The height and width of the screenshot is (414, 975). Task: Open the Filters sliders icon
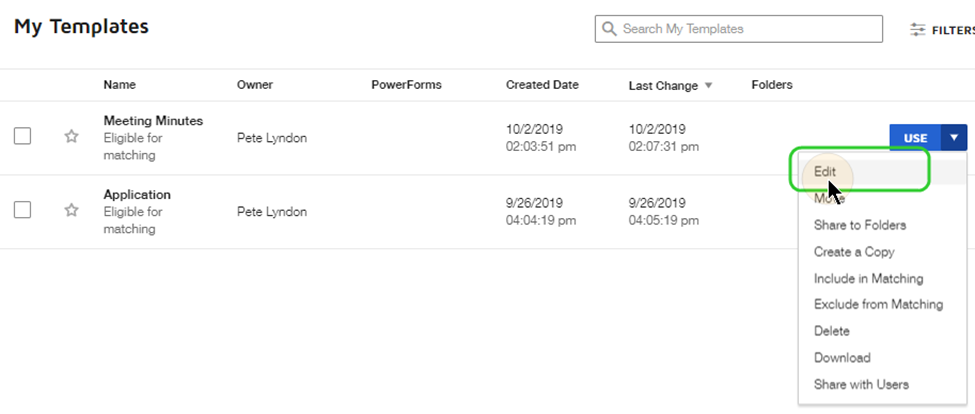[917, 30]
